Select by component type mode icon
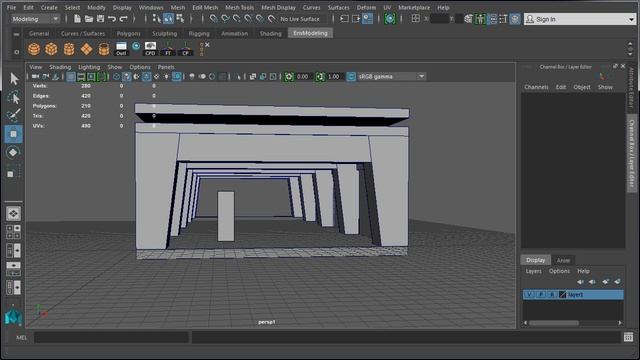Screen dimensions: 640x360 (180, 19)
